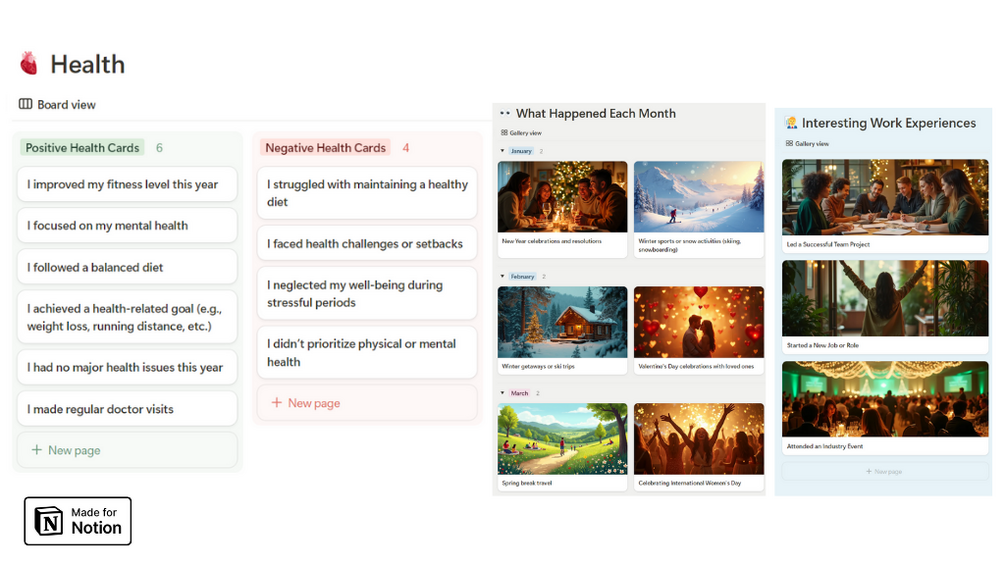Image resolution: width=1005 pixels, height=565 pixels.
Task: Select the Negative Health Cards red label
Action: click(326, 148)
